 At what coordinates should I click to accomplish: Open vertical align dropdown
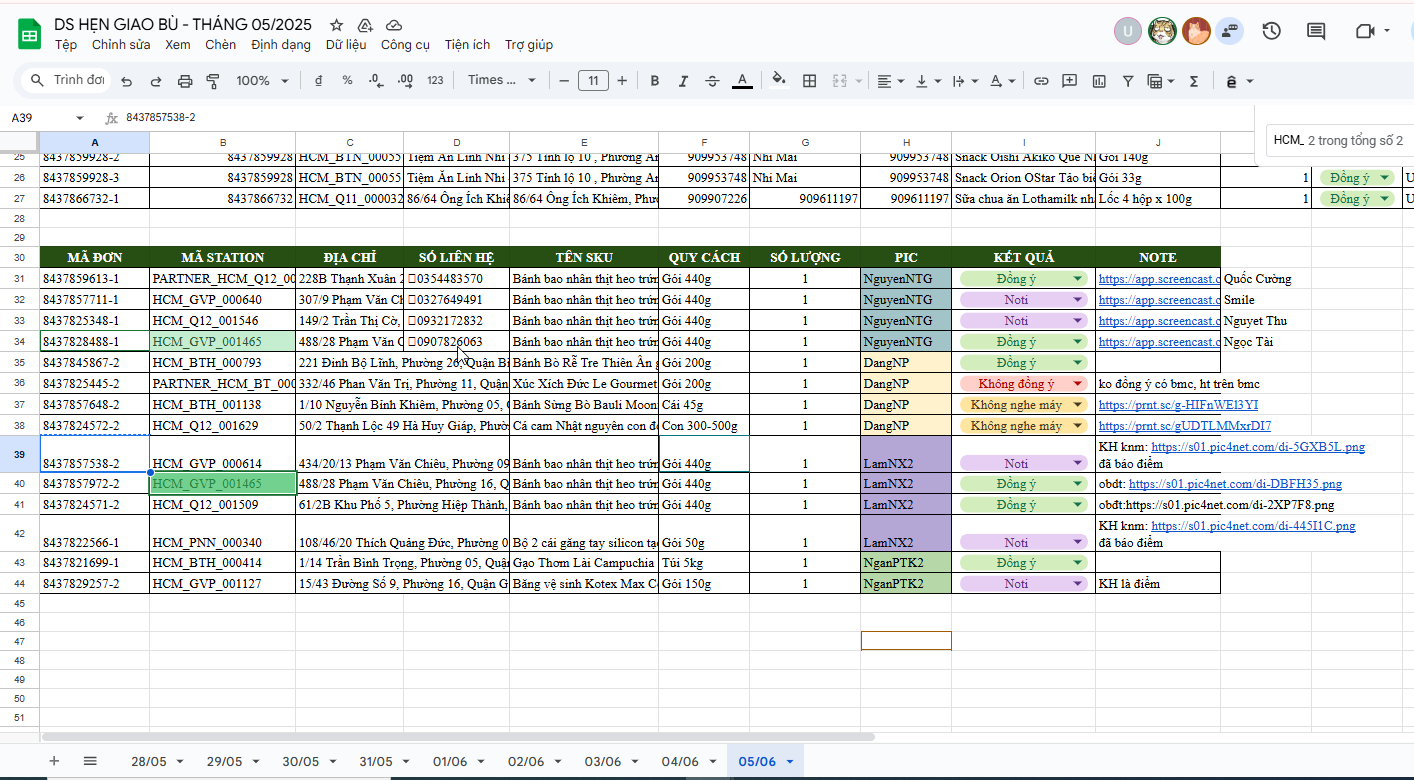tap(929, 80)
